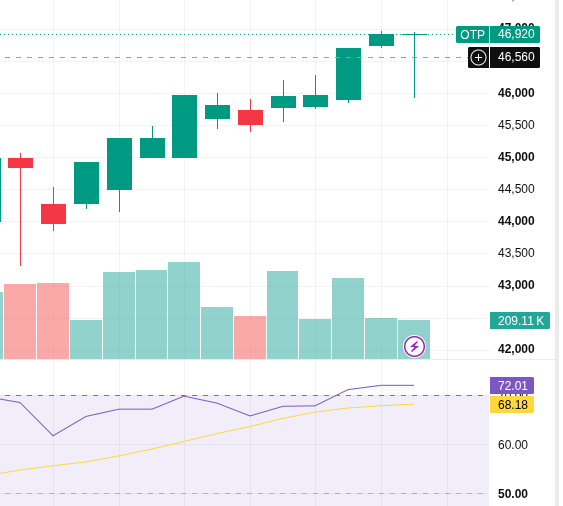Click the 46,000 price axis label
Image resolution: width=563 pixels, height=506 pixels.
pyautogui.click(x=516, y=93)
